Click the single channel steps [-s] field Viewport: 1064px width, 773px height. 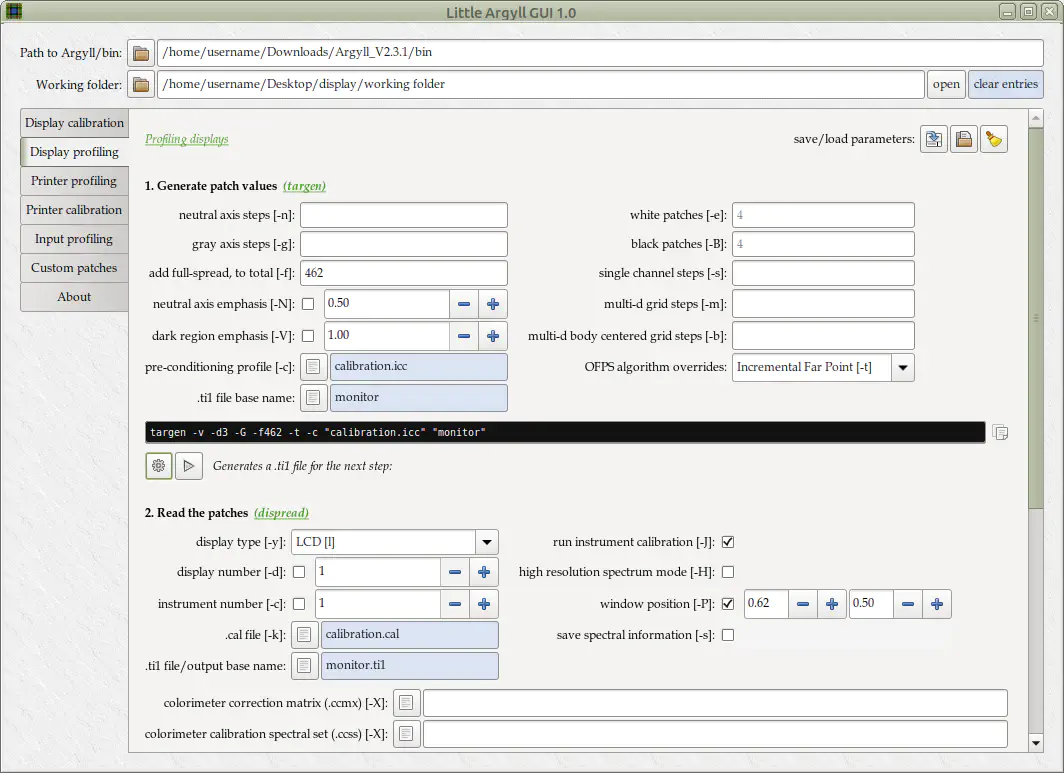(823, 274)
